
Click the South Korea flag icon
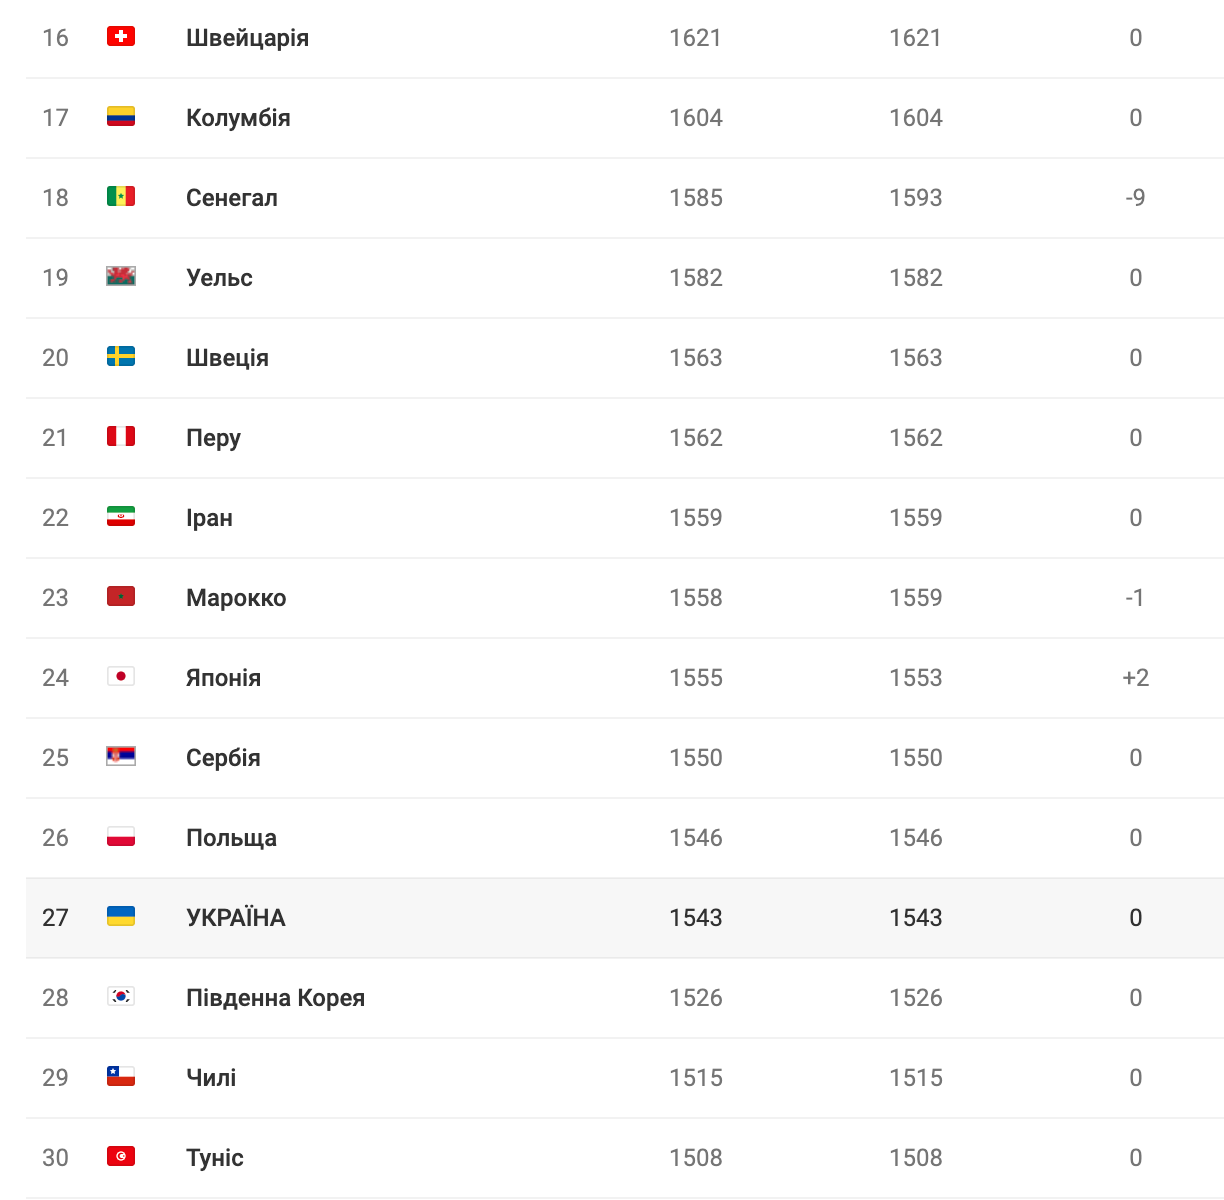tap(121, 996)
